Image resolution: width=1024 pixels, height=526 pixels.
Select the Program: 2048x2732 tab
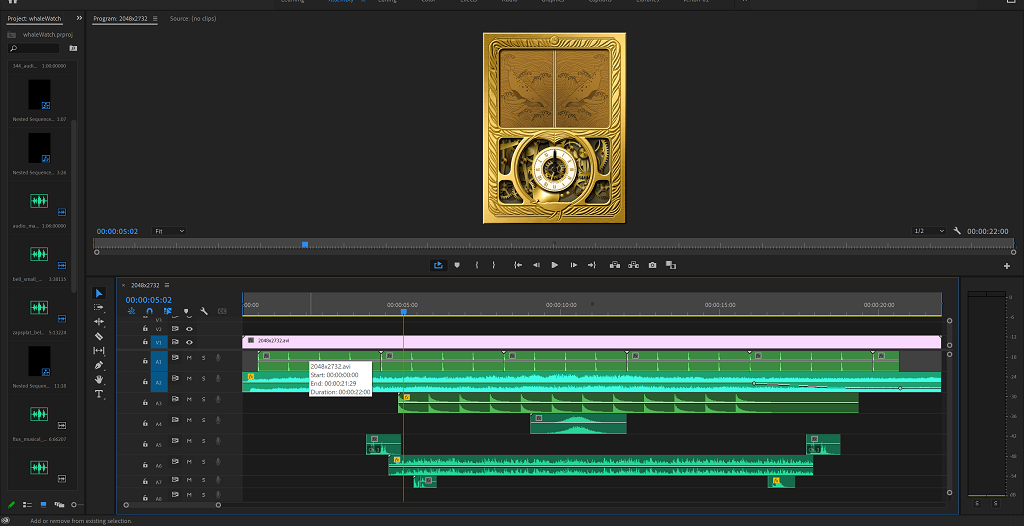click(121, 19)
